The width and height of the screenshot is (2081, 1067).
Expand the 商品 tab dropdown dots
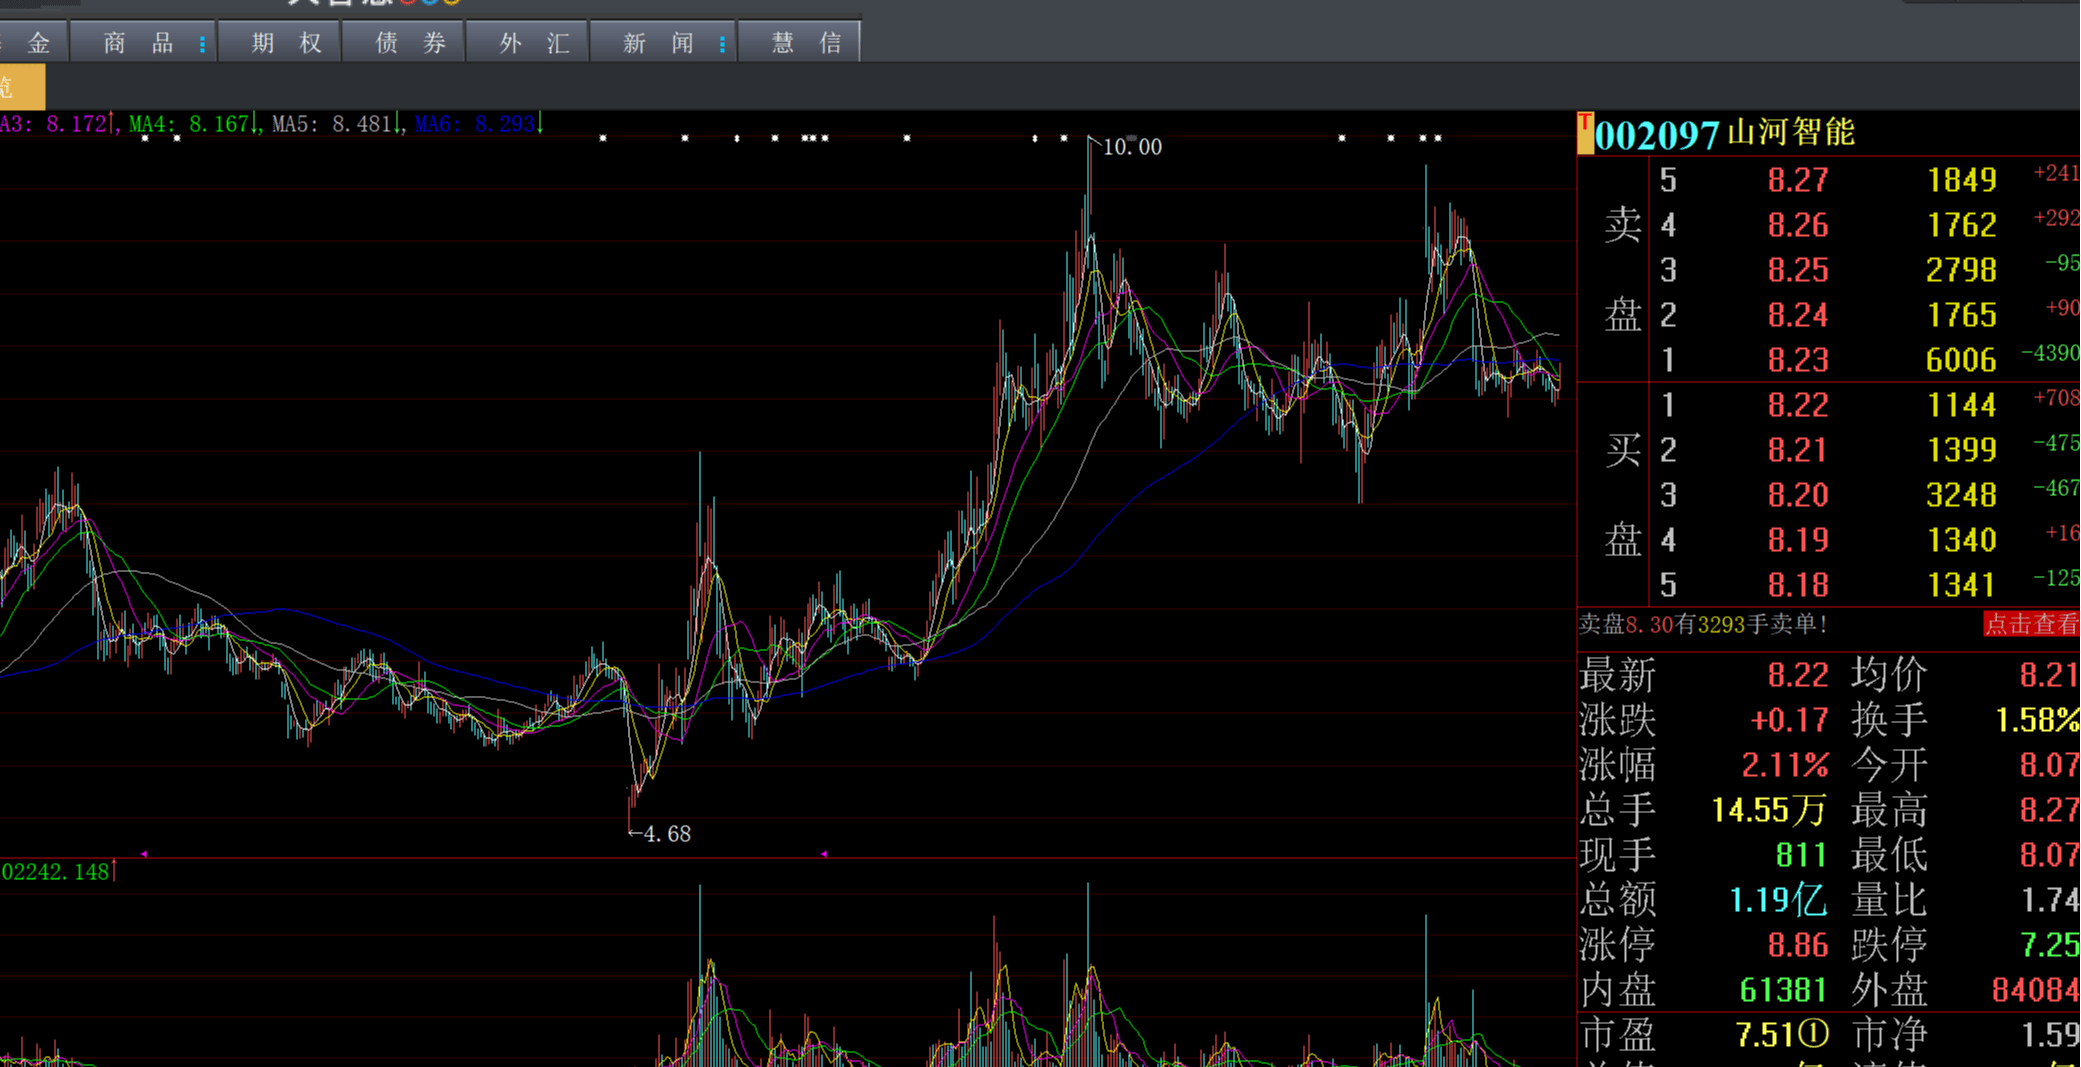(202, 44)
